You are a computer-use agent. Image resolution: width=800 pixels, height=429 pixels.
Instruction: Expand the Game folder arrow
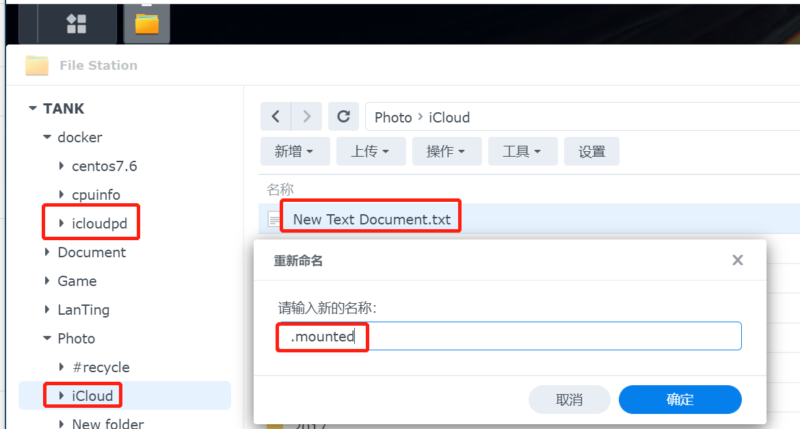47,281
